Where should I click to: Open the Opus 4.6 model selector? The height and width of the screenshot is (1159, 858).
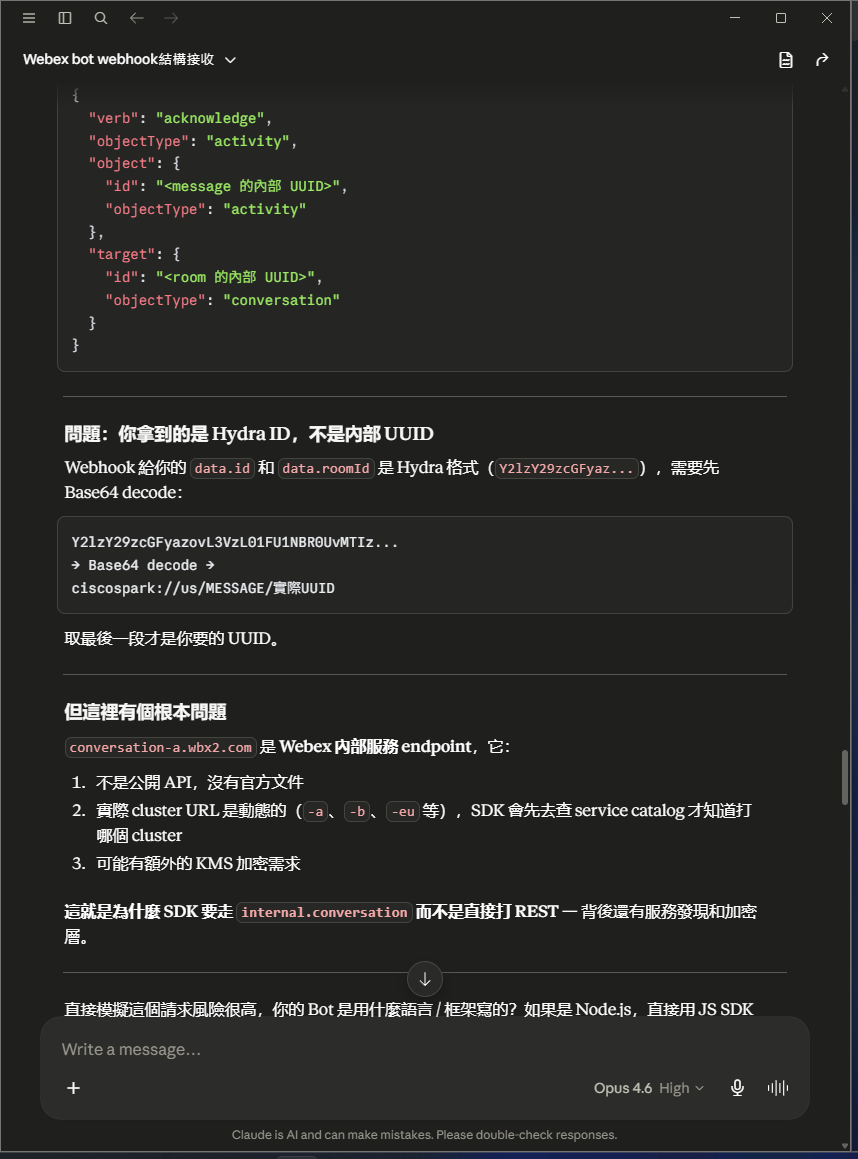click(x=622, y=1088)
